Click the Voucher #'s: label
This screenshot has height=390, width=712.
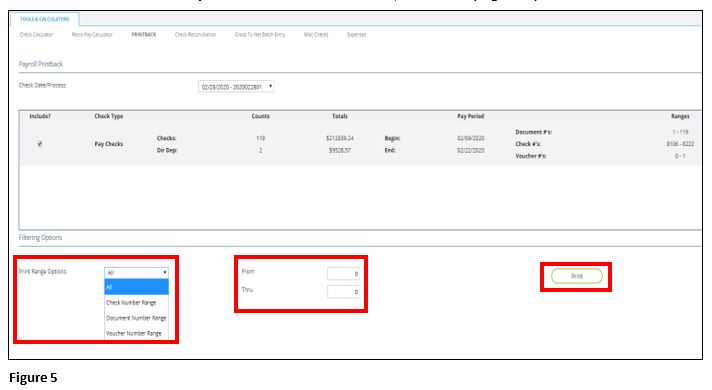pos(531,156)
